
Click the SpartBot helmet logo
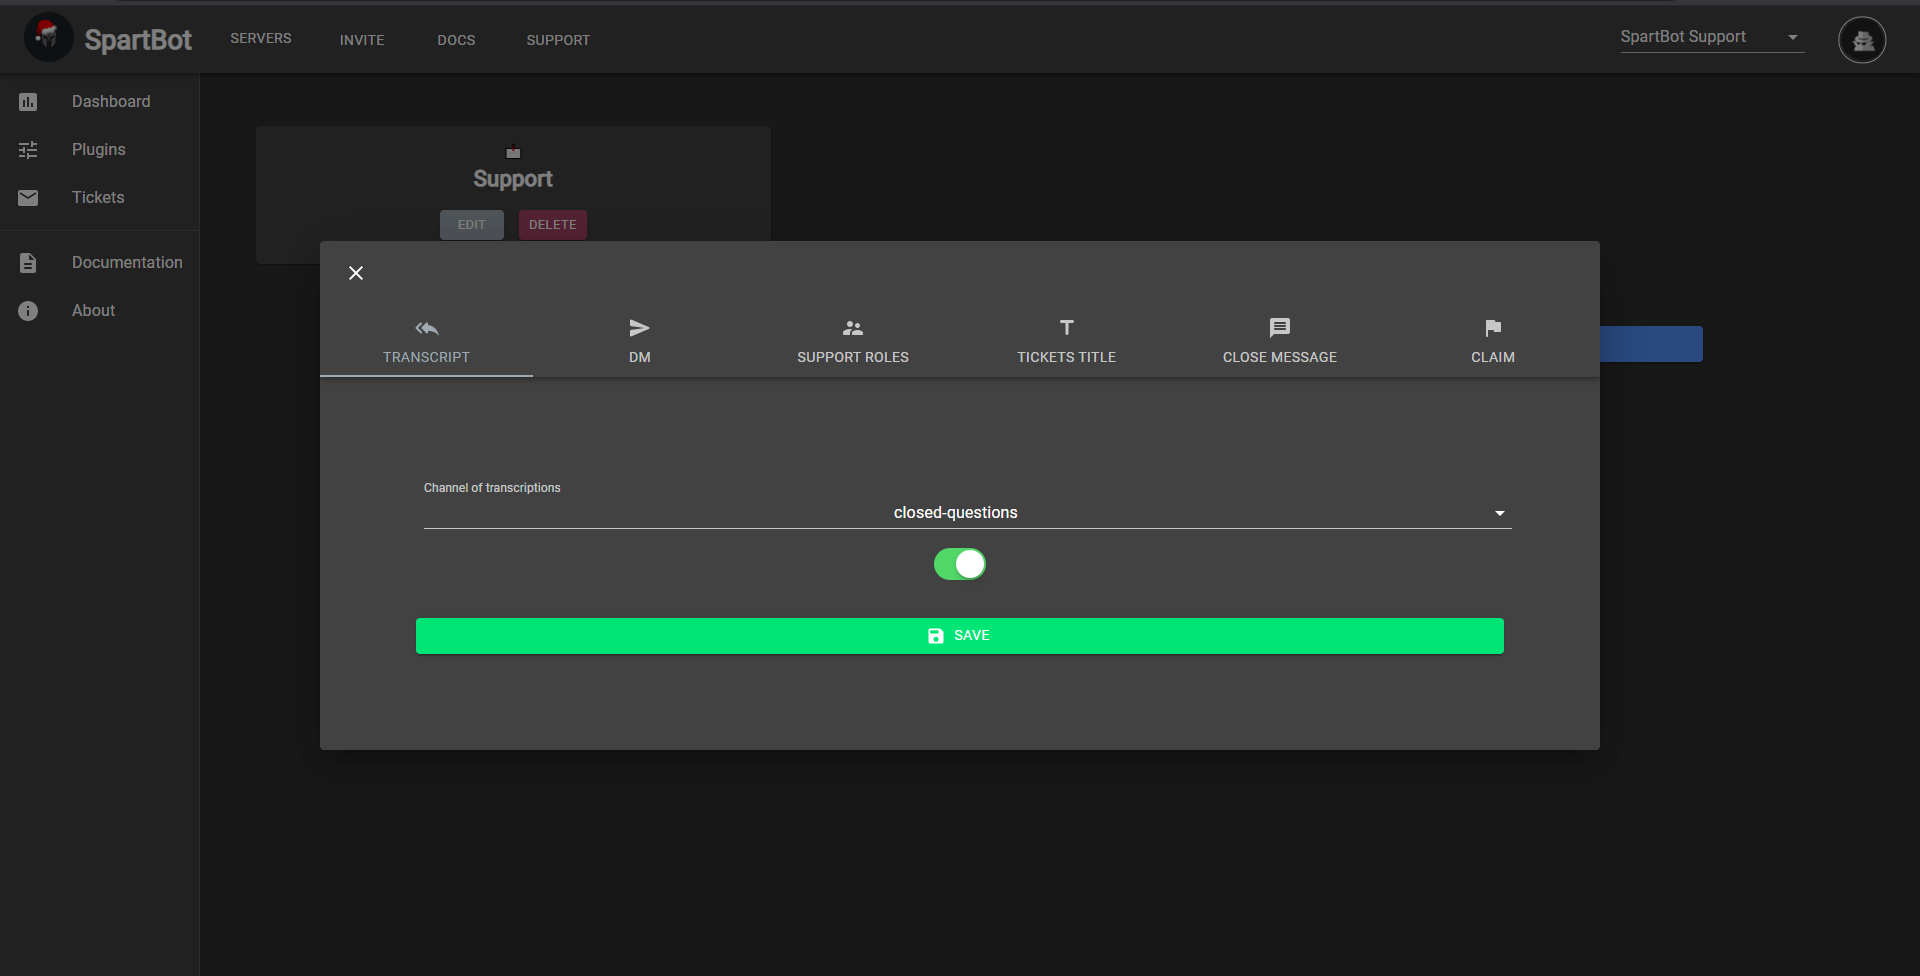[x=48, y=38]
